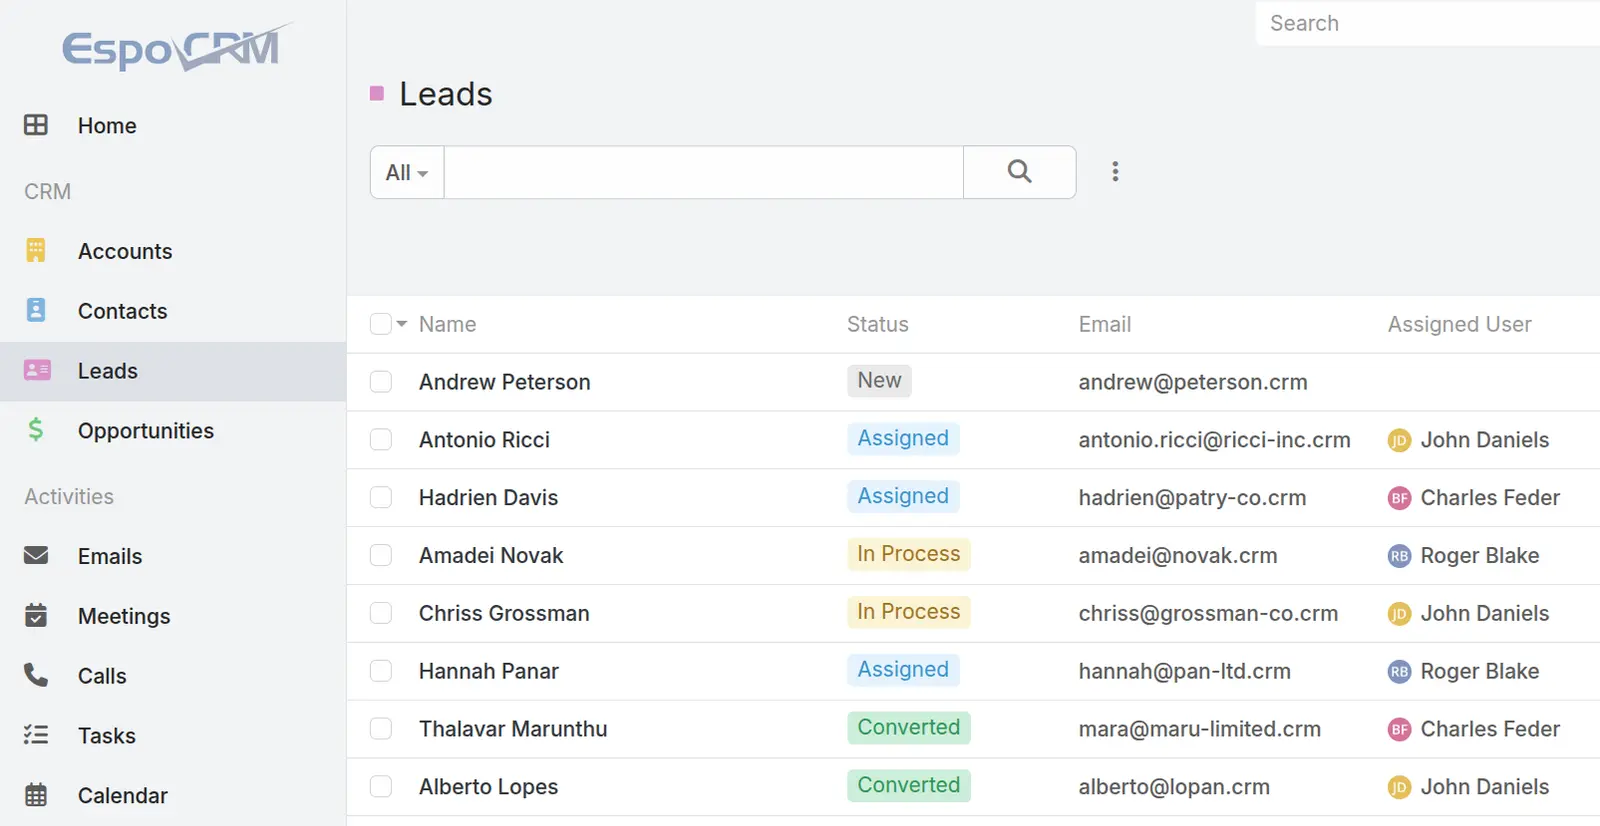Open Chriss Grossman lead record
Viewport: 1600px width, 826px height.
click(504, 614)
